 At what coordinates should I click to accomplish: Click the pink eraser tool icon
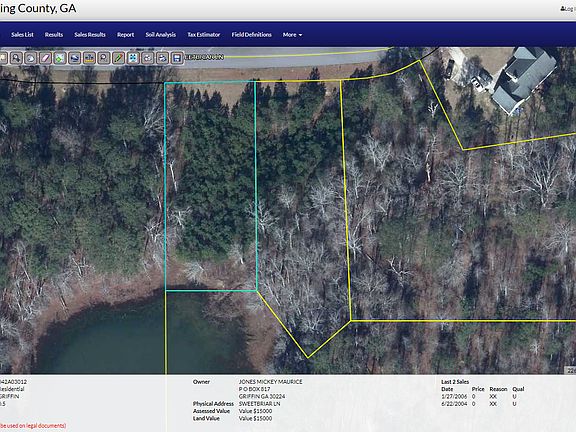click(45, 58)
